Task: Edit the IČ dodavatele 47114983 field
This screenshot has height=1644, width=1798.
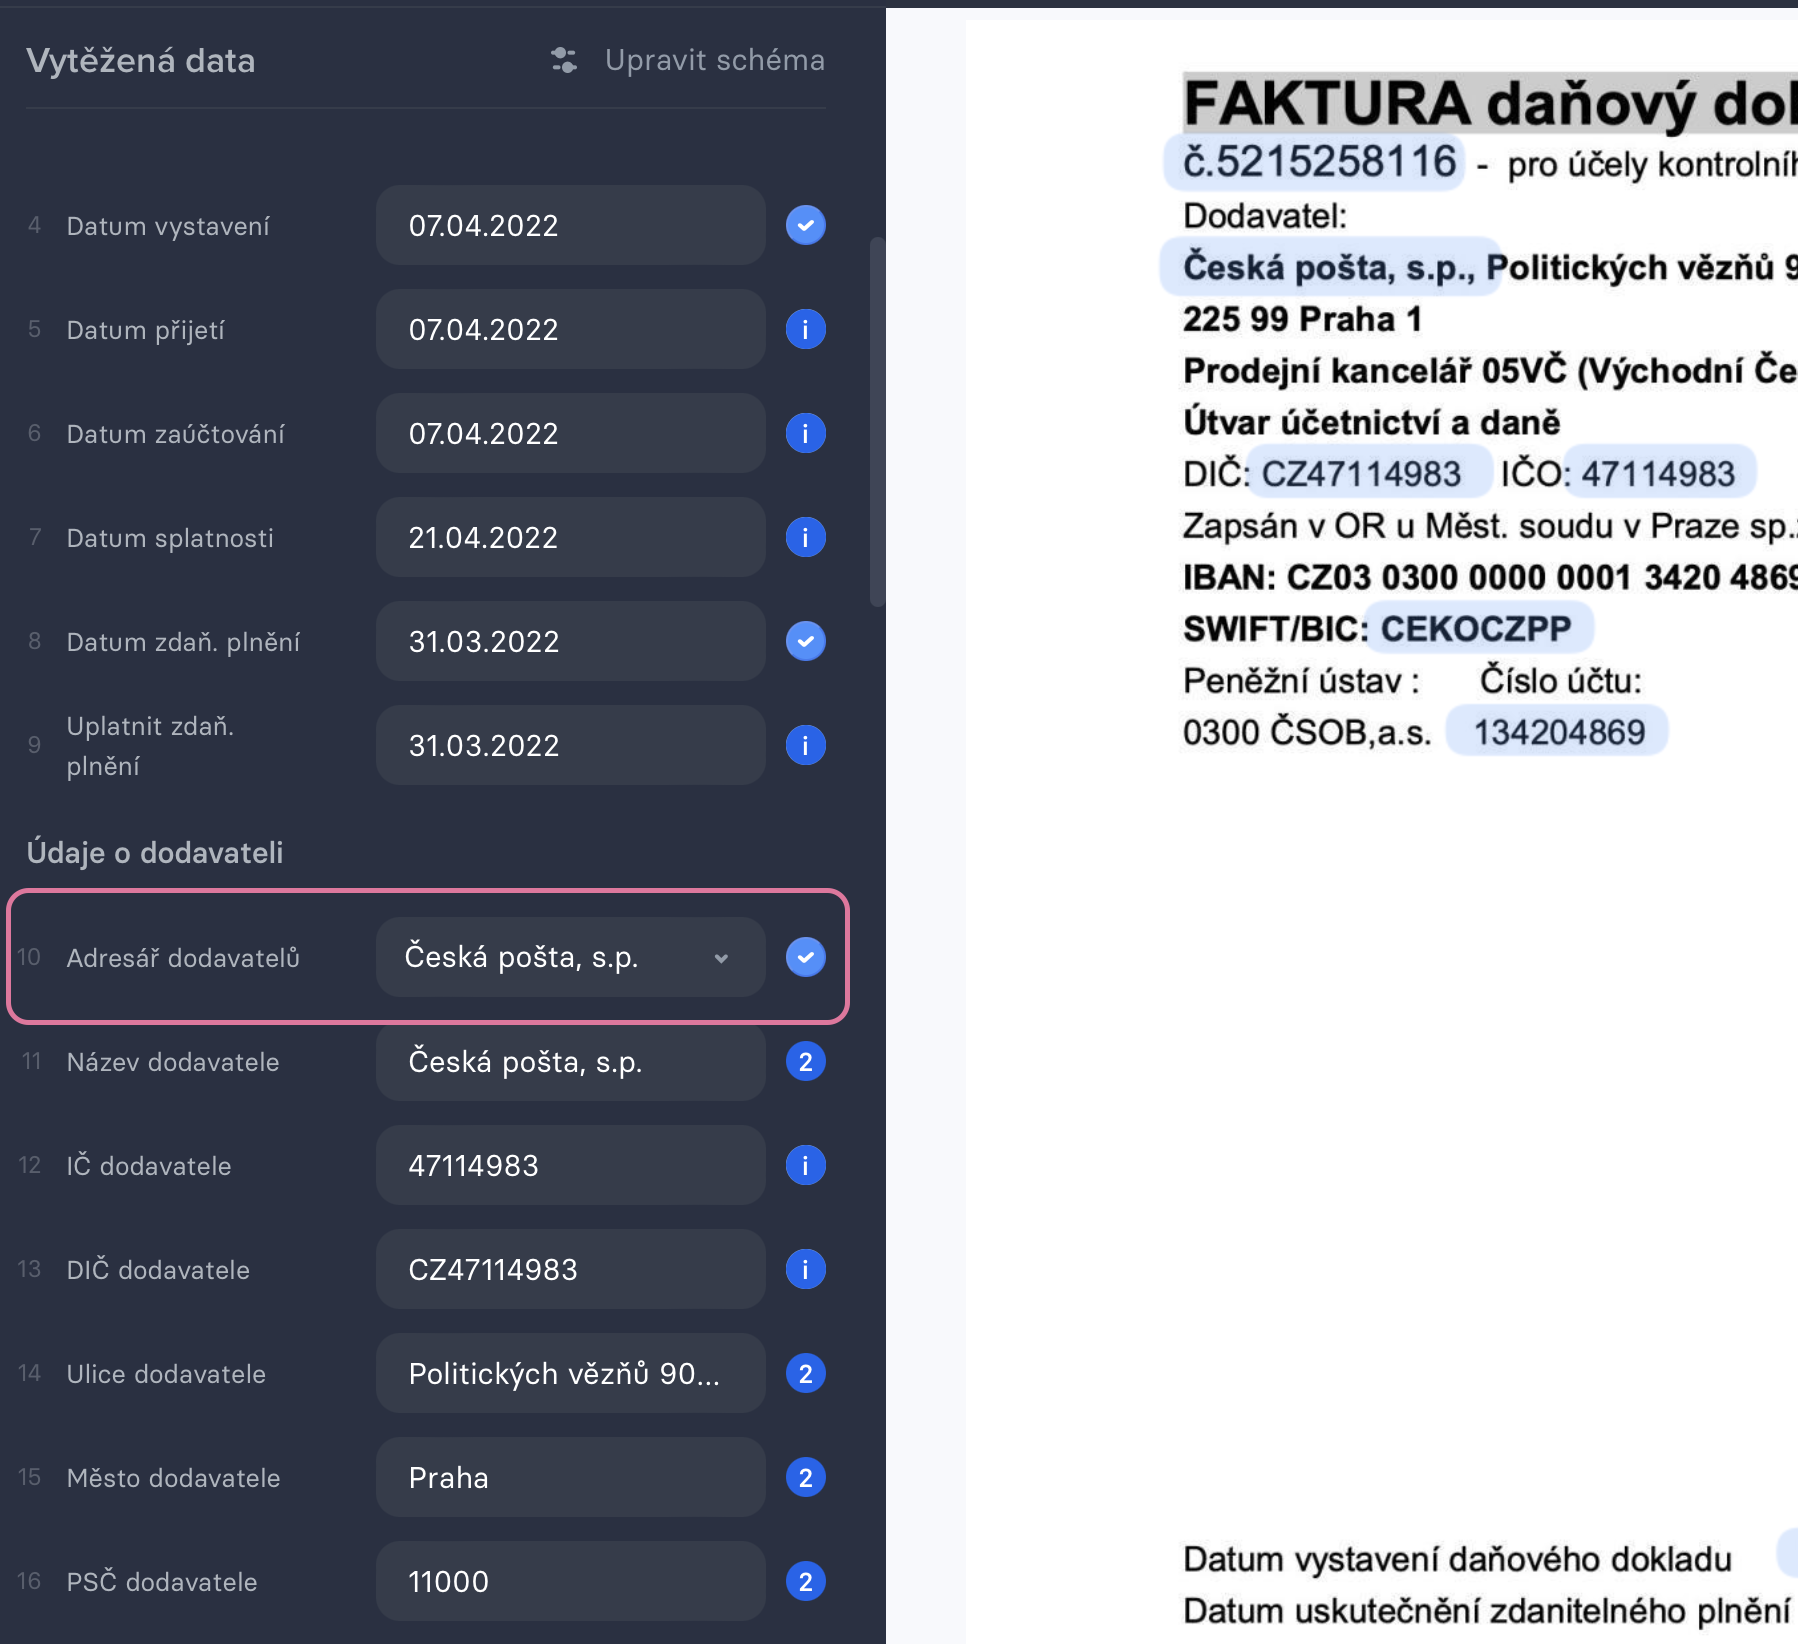Action: click(x=571, y=1165)
